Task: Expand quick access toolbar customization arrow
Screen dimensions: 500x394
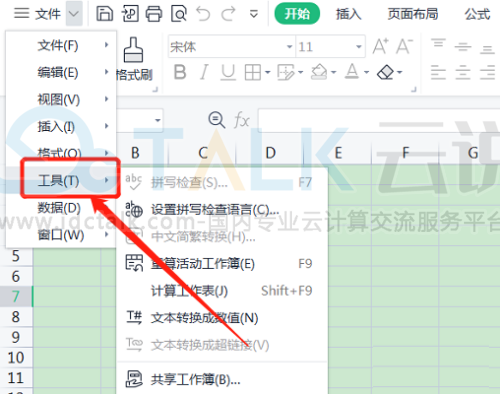Action: 254,14
